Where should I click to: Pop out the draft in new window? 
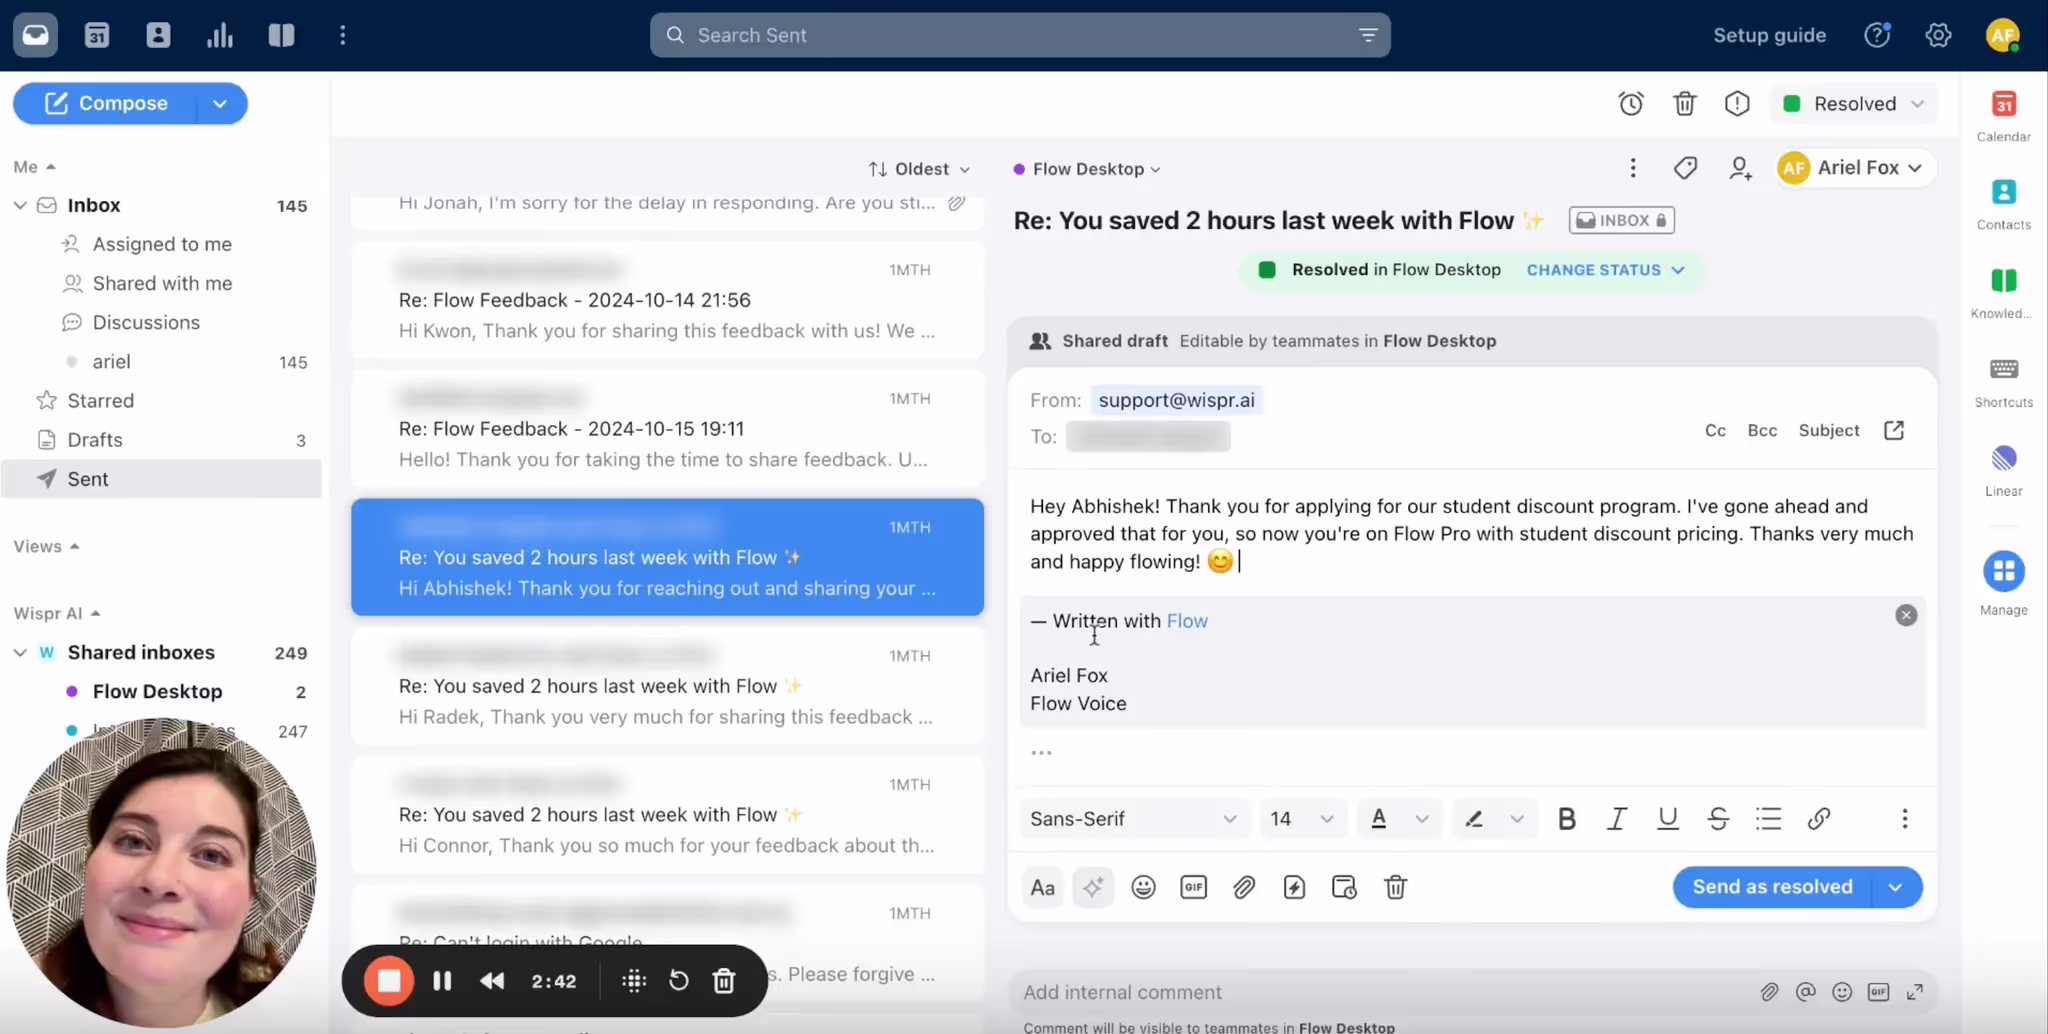[x=1894, y=430]
